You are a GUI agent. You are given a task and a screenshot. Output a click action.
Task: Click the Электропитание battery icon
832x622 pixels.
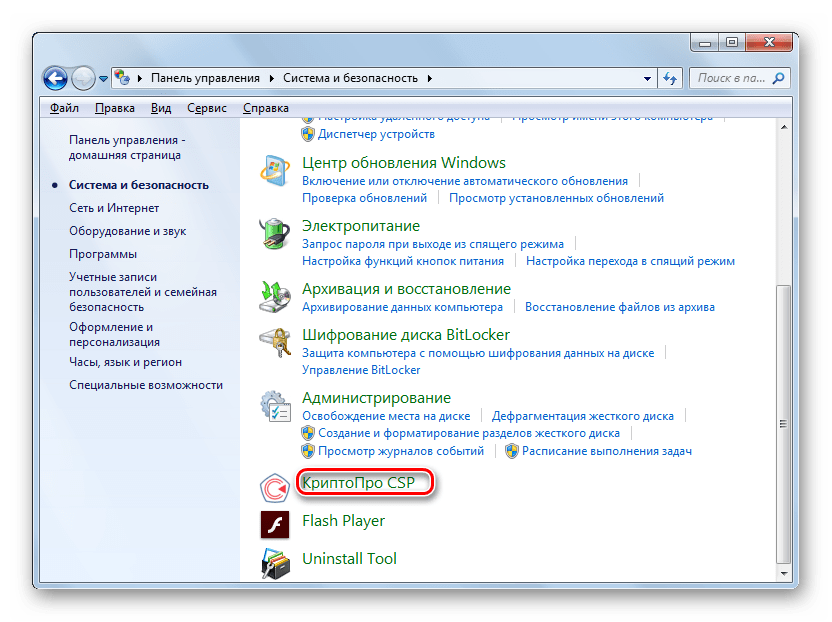point(274,234)
